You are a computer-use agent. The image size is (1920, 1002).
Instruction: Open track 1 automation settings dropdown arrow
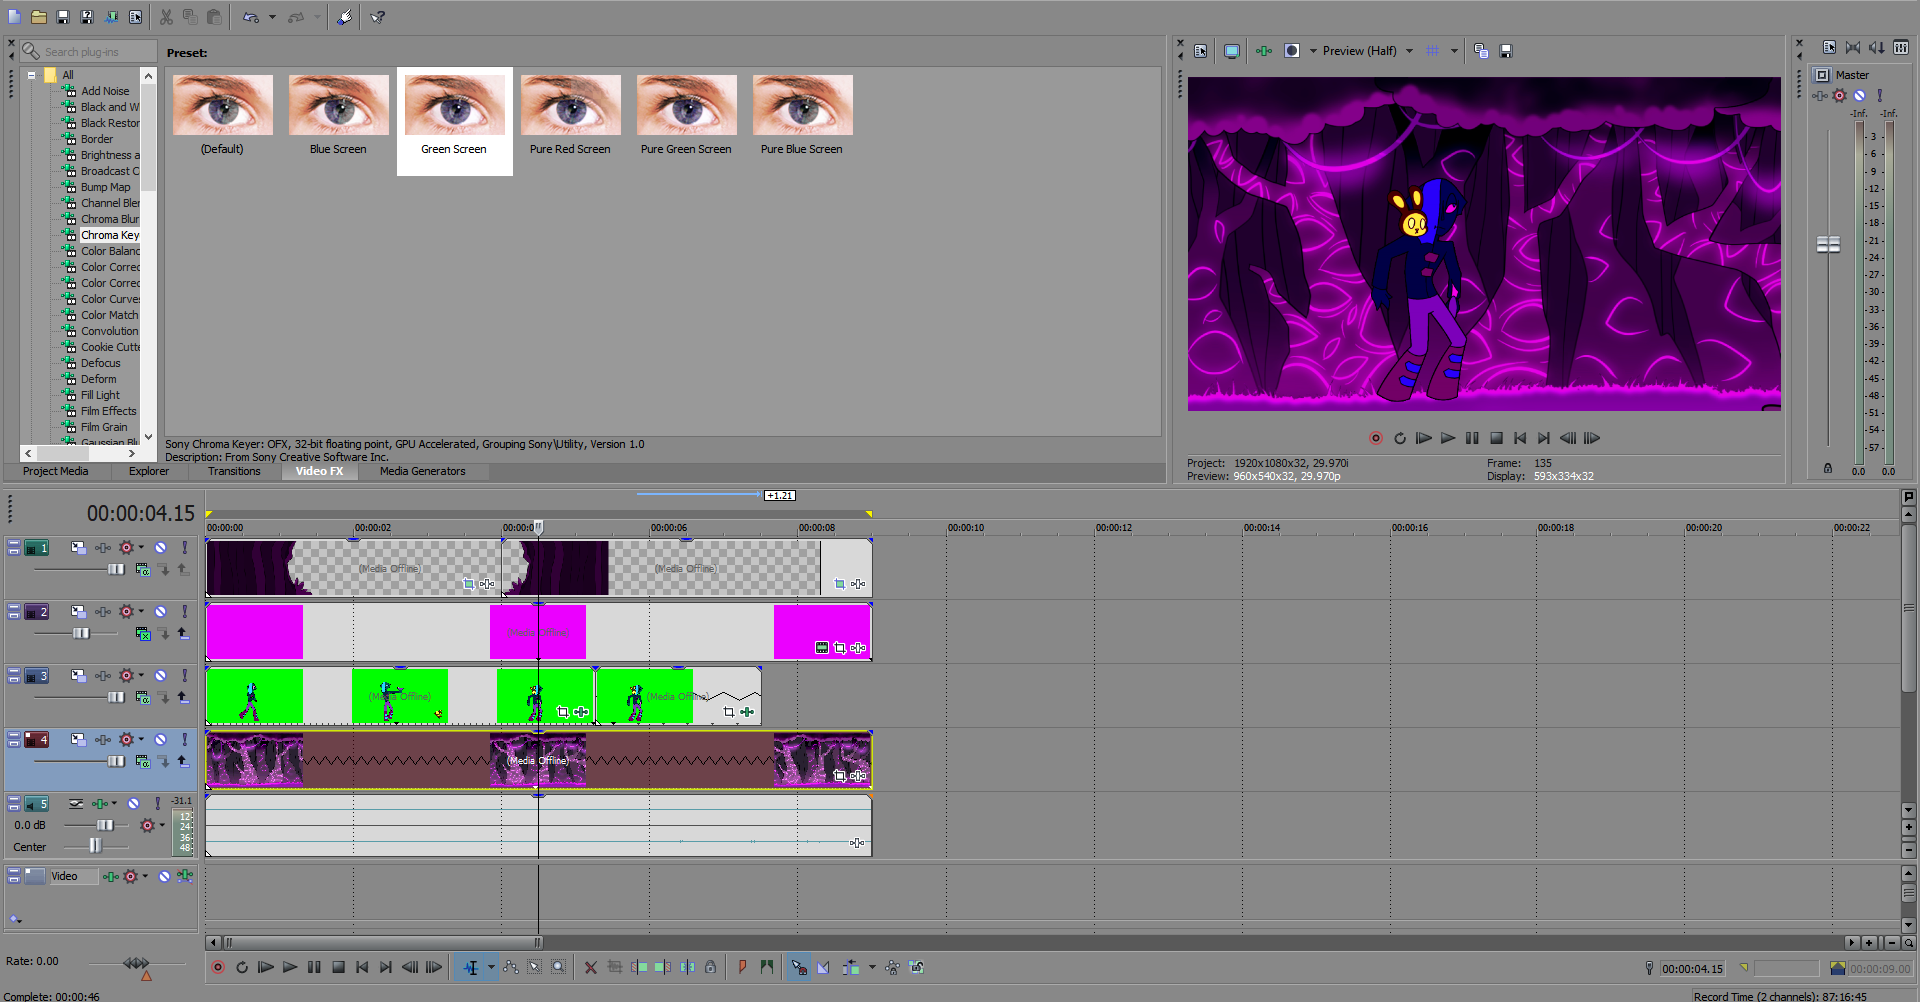point(141,547)
